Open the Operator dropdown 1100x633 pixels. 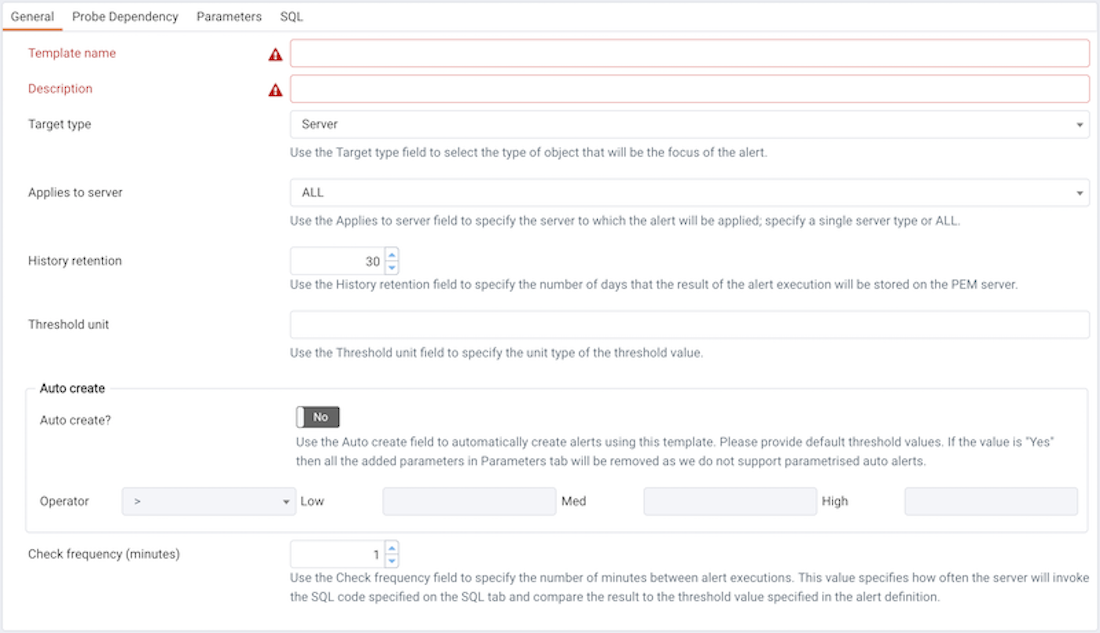(209, 501)
